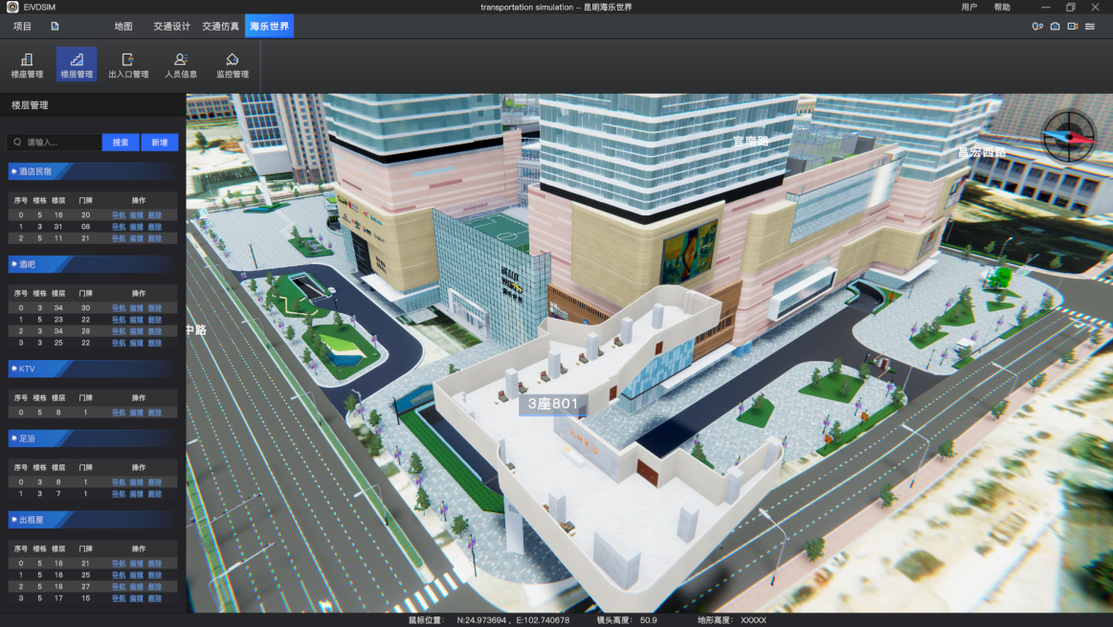
Task: Click the 3座801 label in the 3D scene
Action: coord(553,404)
